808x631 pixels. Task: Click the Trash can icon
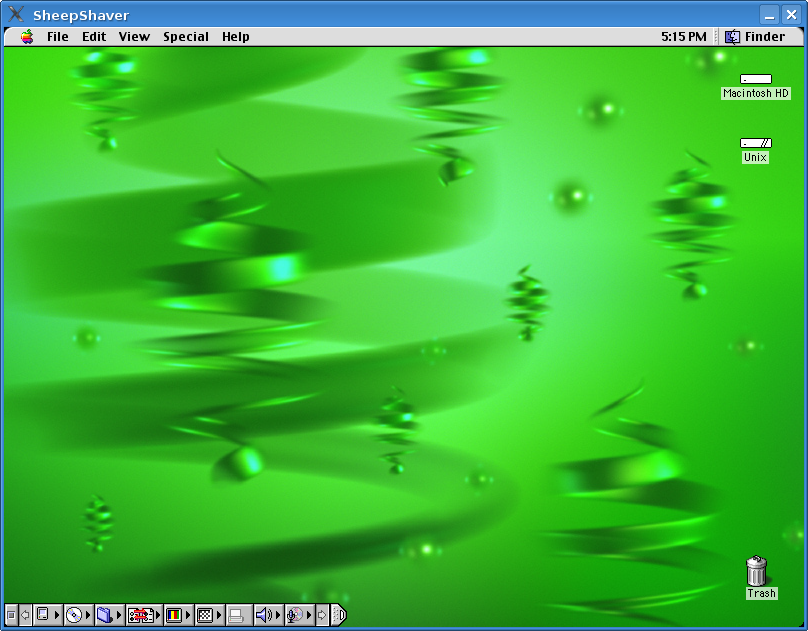coord(757,572)
